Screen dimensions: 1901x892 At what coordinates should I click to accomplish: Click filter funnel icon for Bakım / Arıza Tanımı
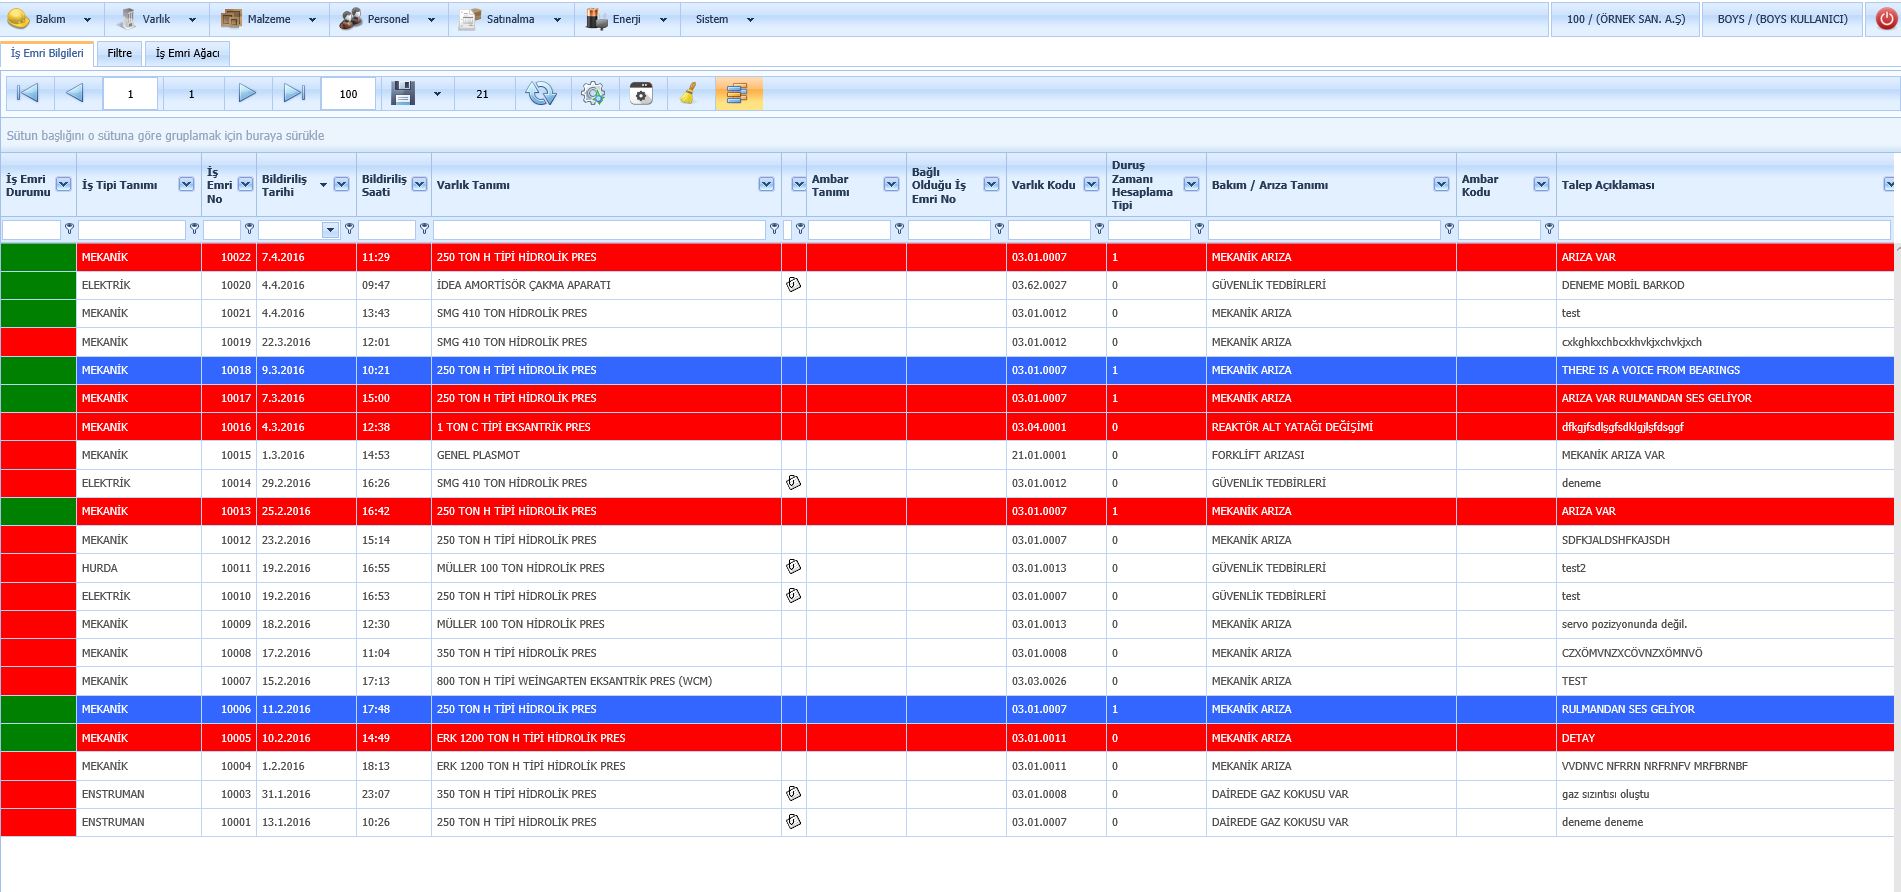(x=1449, y=229)
